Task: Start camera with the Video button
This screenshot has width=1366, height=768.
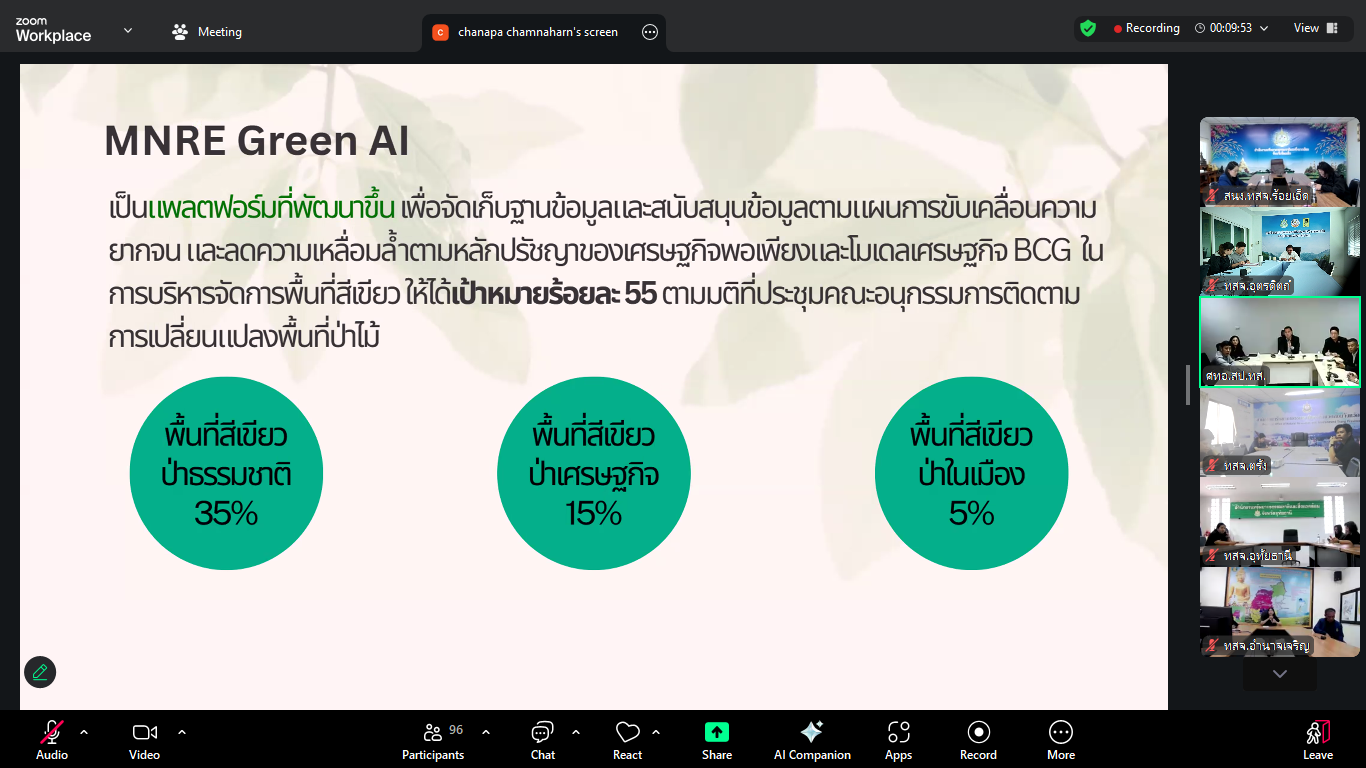Action: point(144,740)
